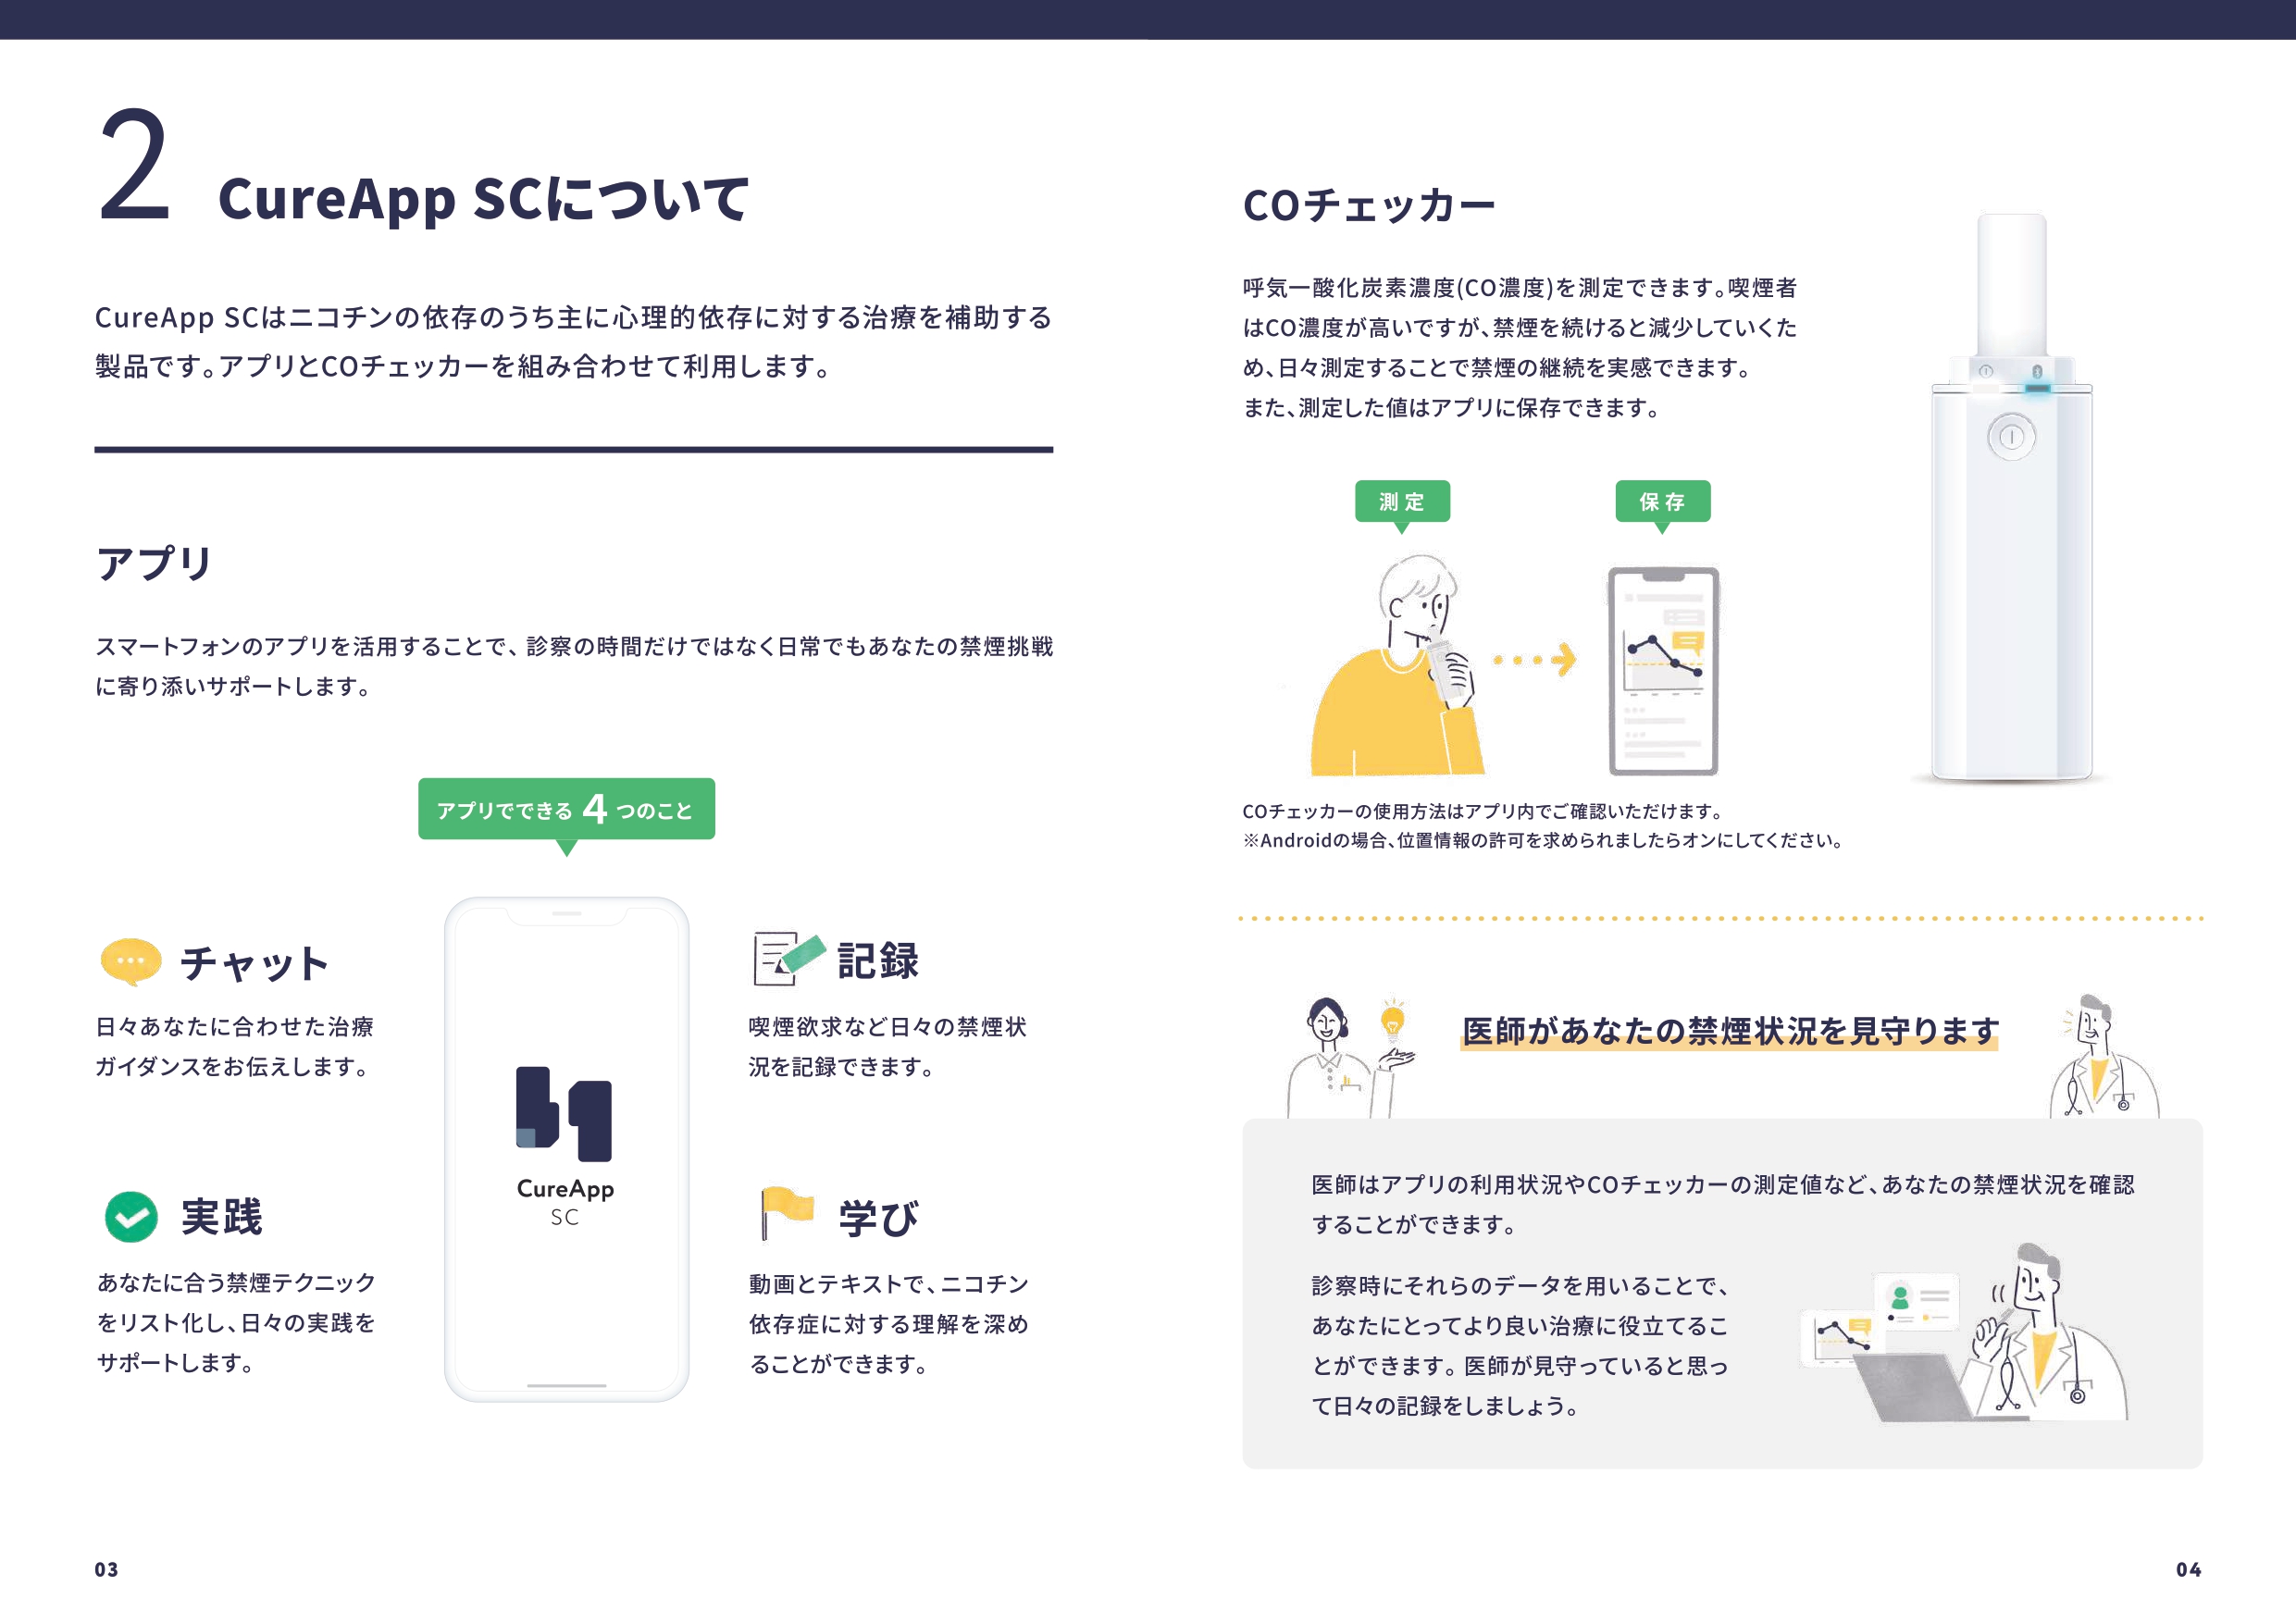Click the 喫煙欲求など日々の禁煙状 description
Screen dimensions: 2296x1623
[x=888, y=1047]
